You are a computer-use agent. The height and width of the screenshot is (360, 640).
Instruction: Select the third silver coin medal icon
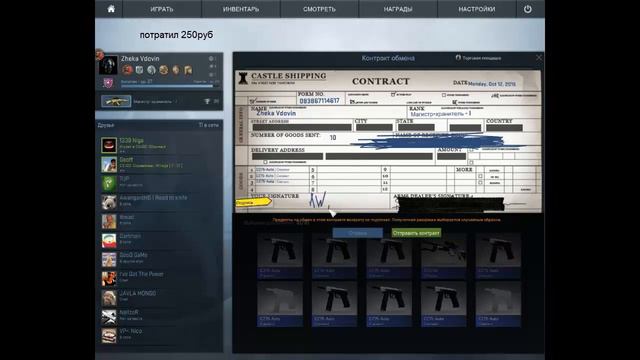point(151,70)
